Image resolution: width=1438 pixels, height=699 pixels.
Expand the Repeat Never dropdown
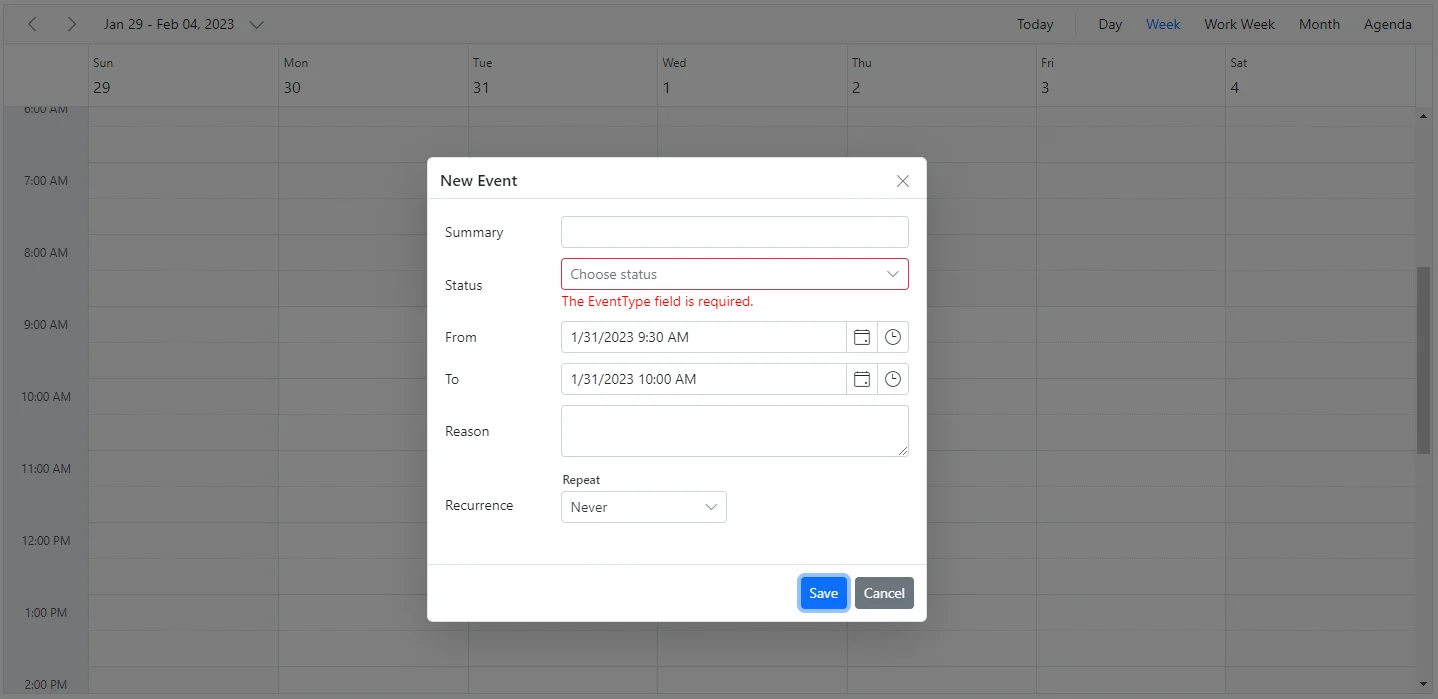(644, 507)
